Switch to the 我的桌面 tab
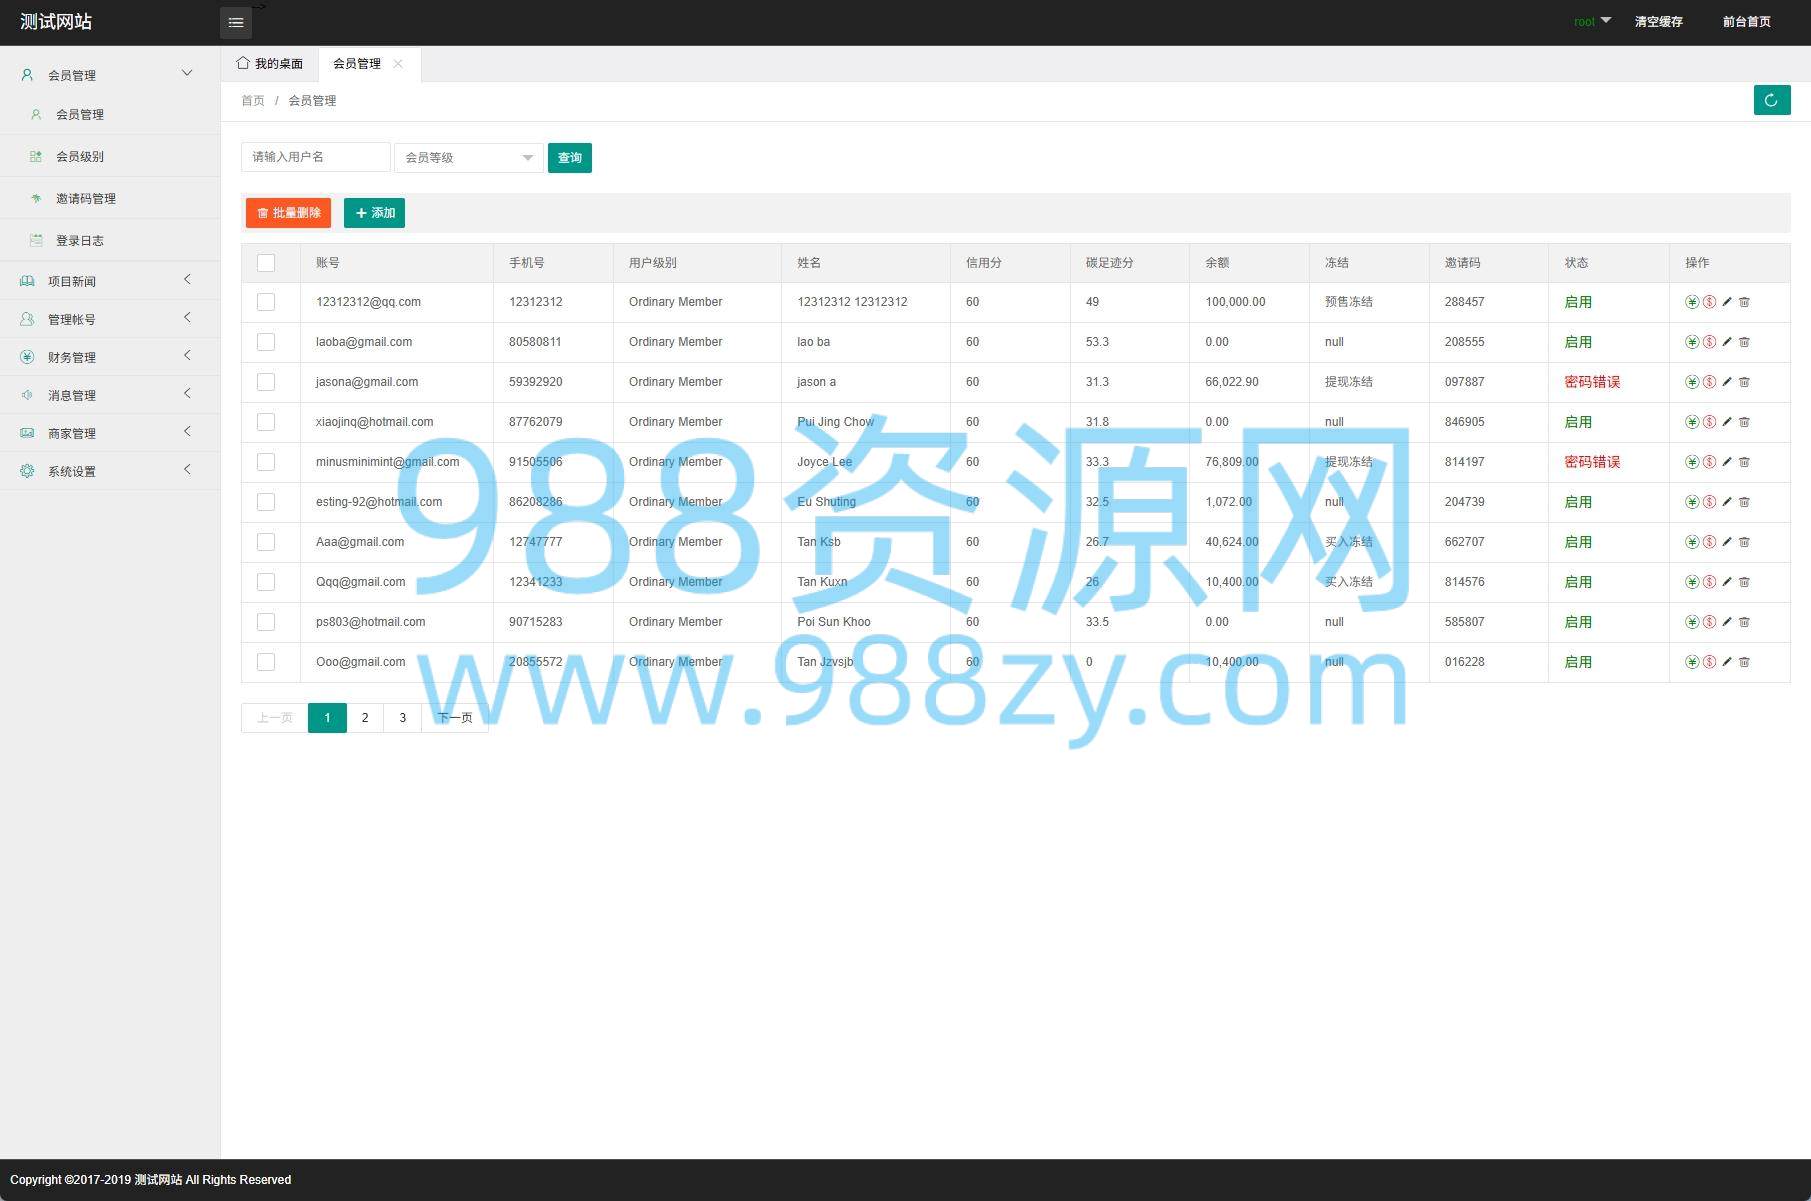The height and width of the screenshot is (1201, 1811). pyautogui.click(x=270, y=64)
